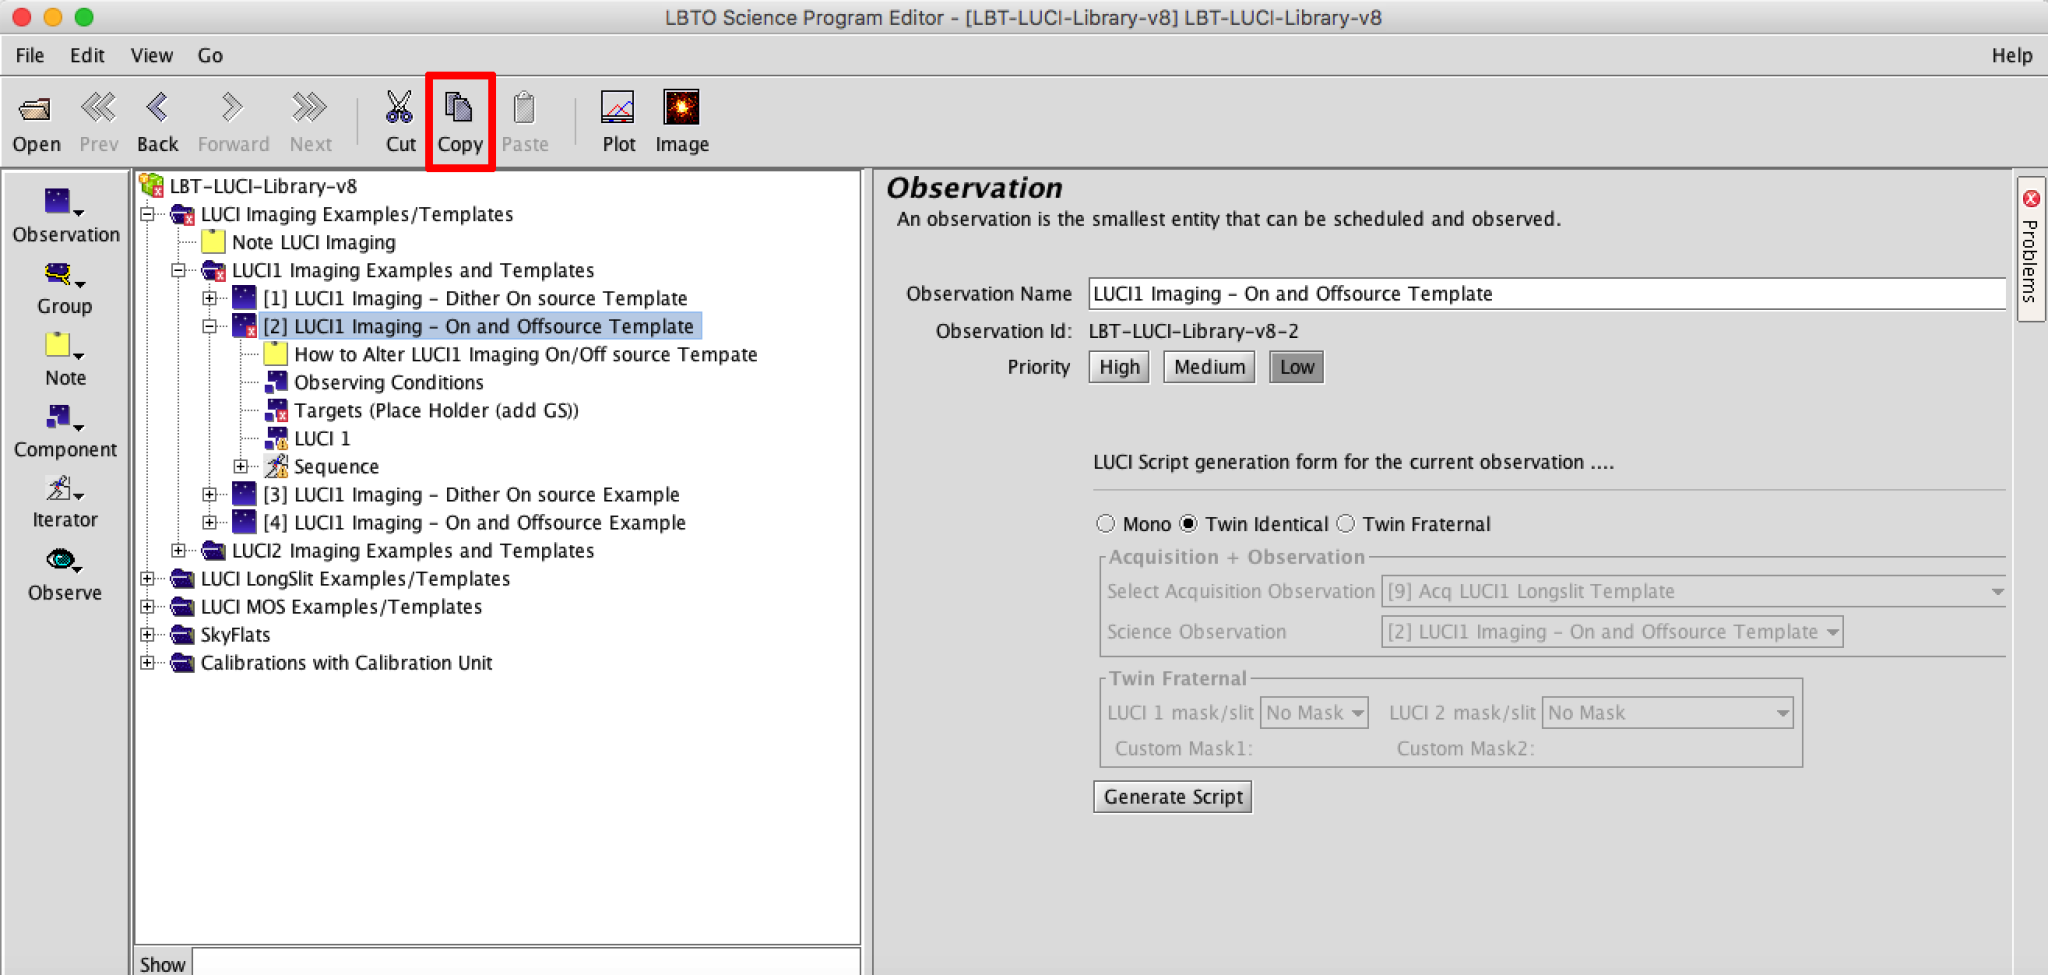Viewport: 2048px width, 975px height.
Task: Open the View menu
Action: click(151, 55)
